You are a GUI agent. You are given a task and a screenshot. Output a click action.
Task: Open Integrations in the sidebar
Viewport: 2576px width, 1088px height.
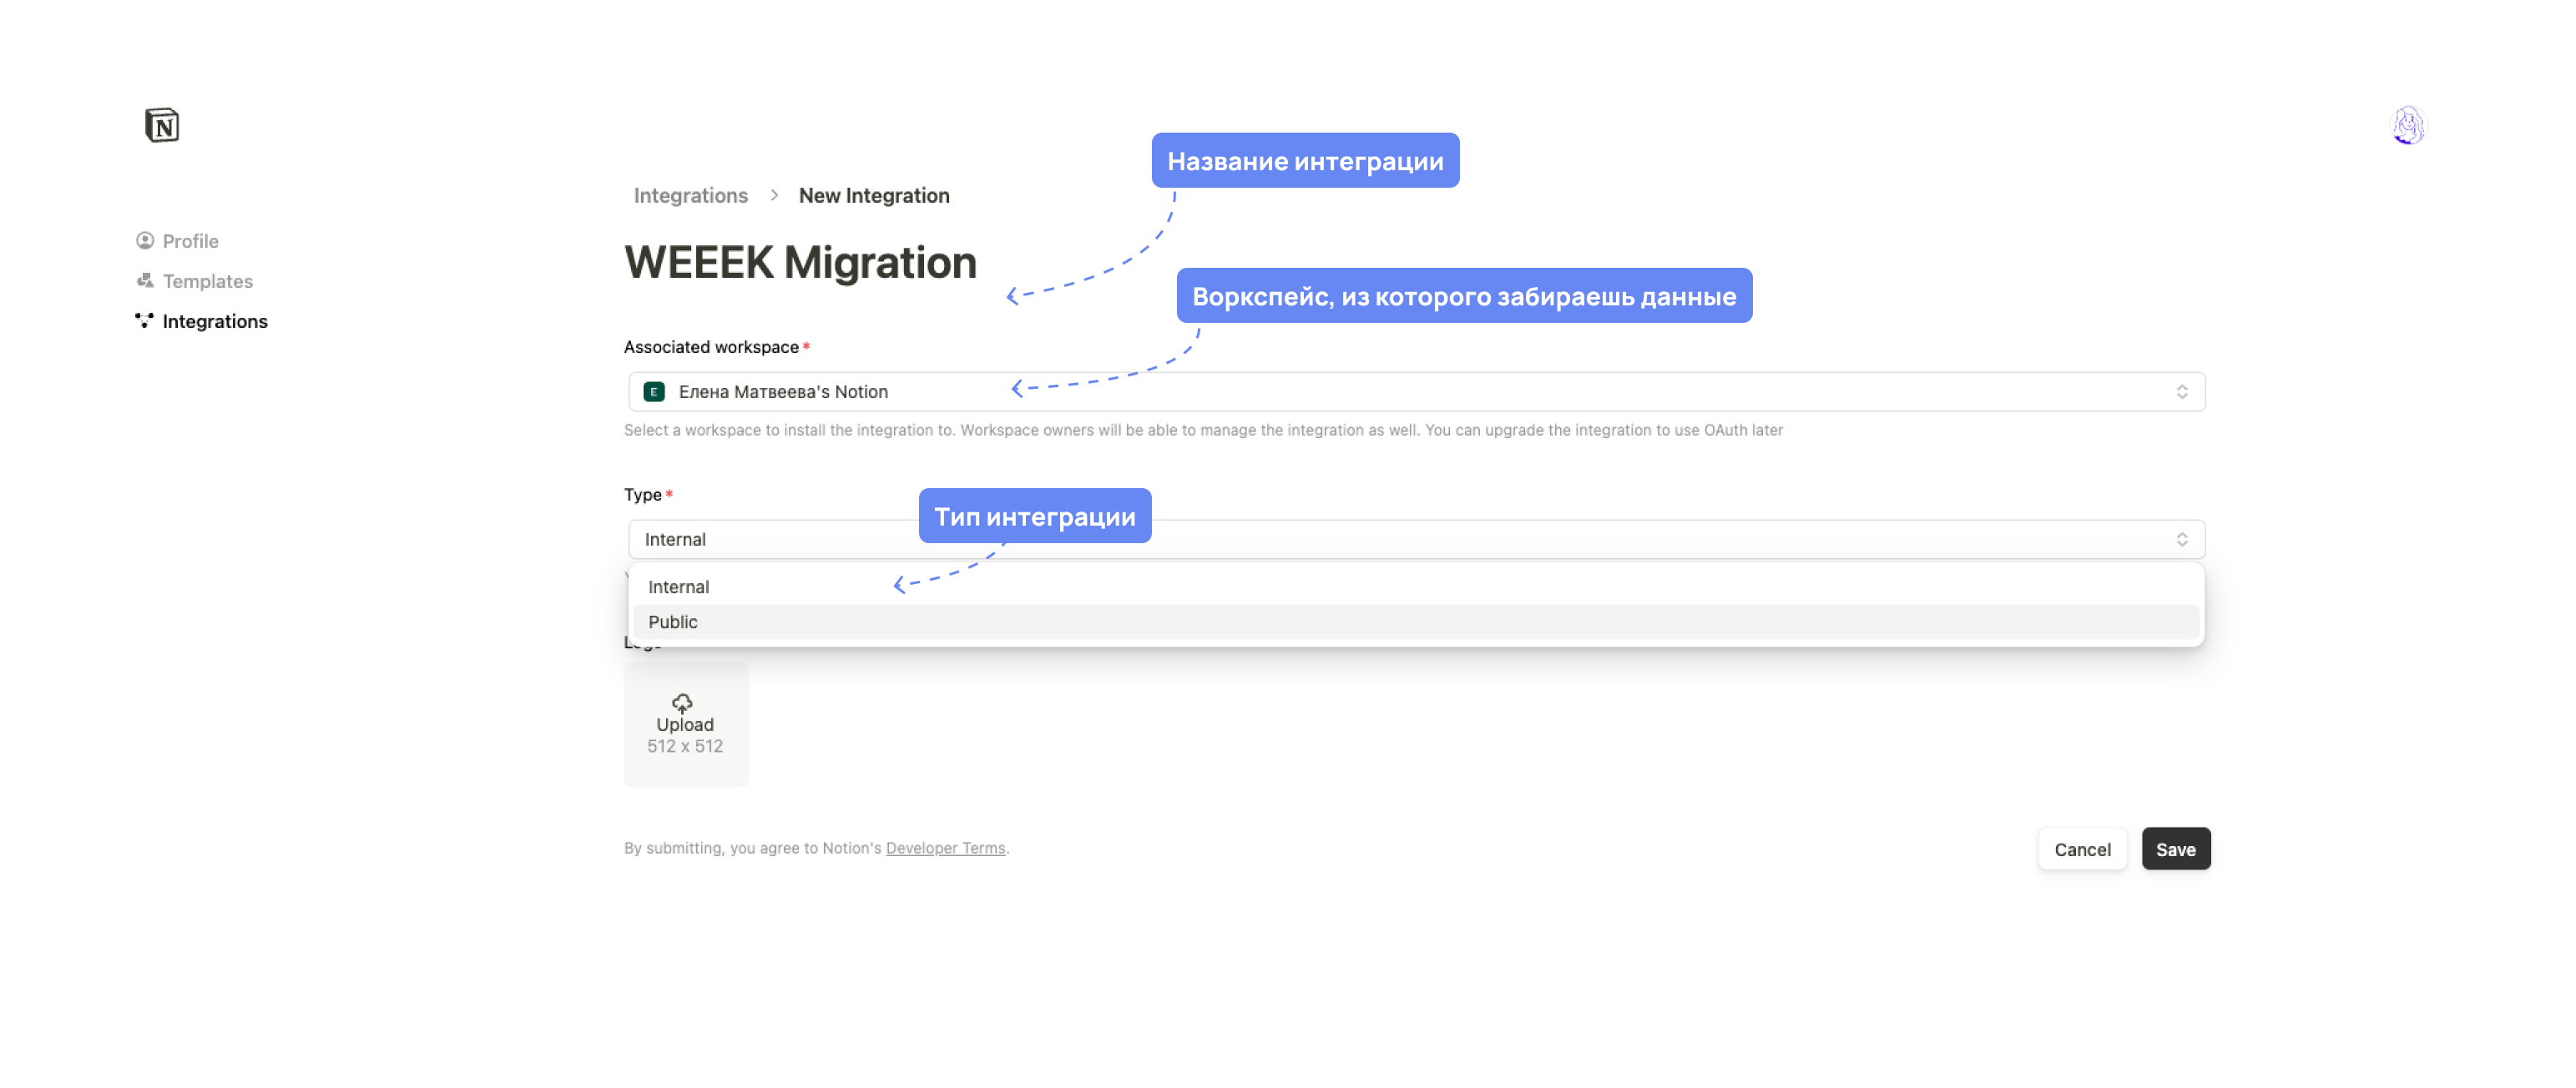pyautogui.click(x=215, y=321)
